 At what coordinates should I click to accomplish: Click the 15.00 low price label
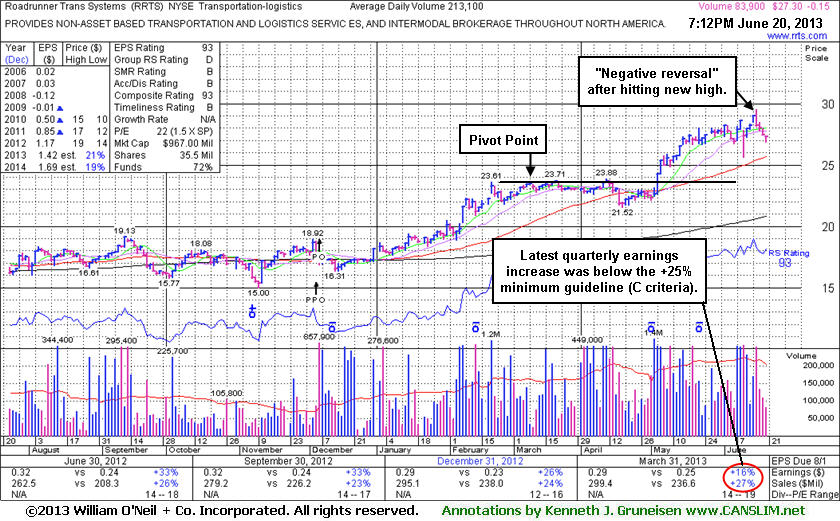258,293
